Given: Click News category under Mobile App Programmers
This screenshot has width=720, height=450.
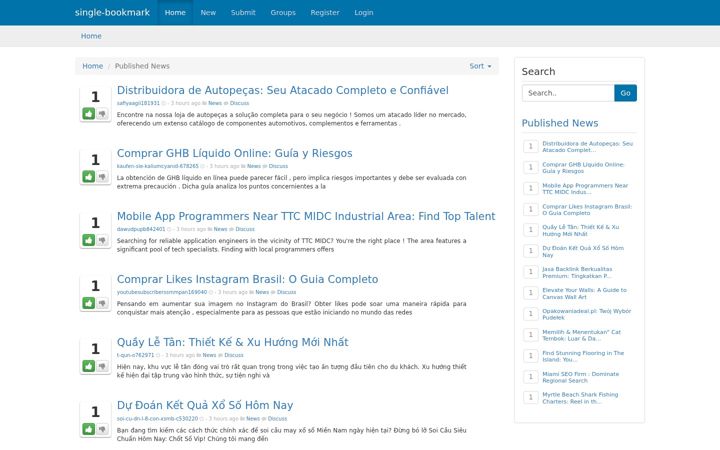Looking at the screenshot, I should point(220,229).
